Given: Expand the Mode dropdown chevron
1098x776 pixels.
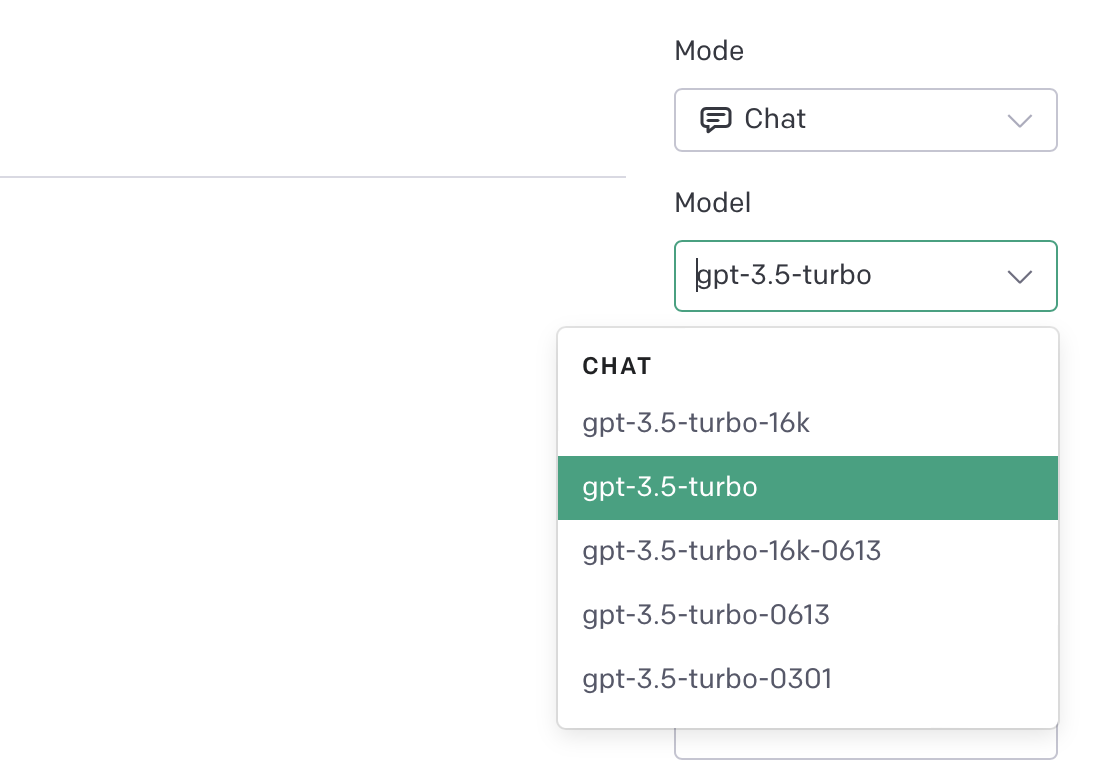Looking at the screenshot, I should pyautogui.click(x=1019, y=121).
